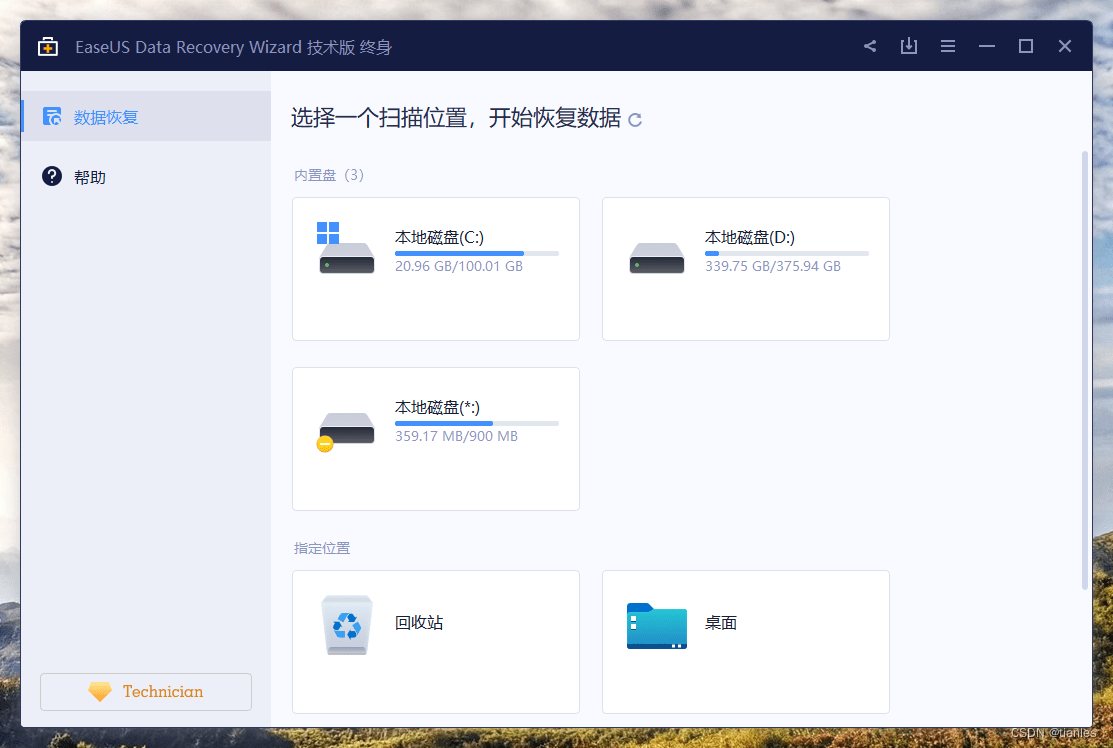Viewport: 1113px width, 748px height.
Task: Open the hamburger menu in the title bar
Action: coord(947,45)
